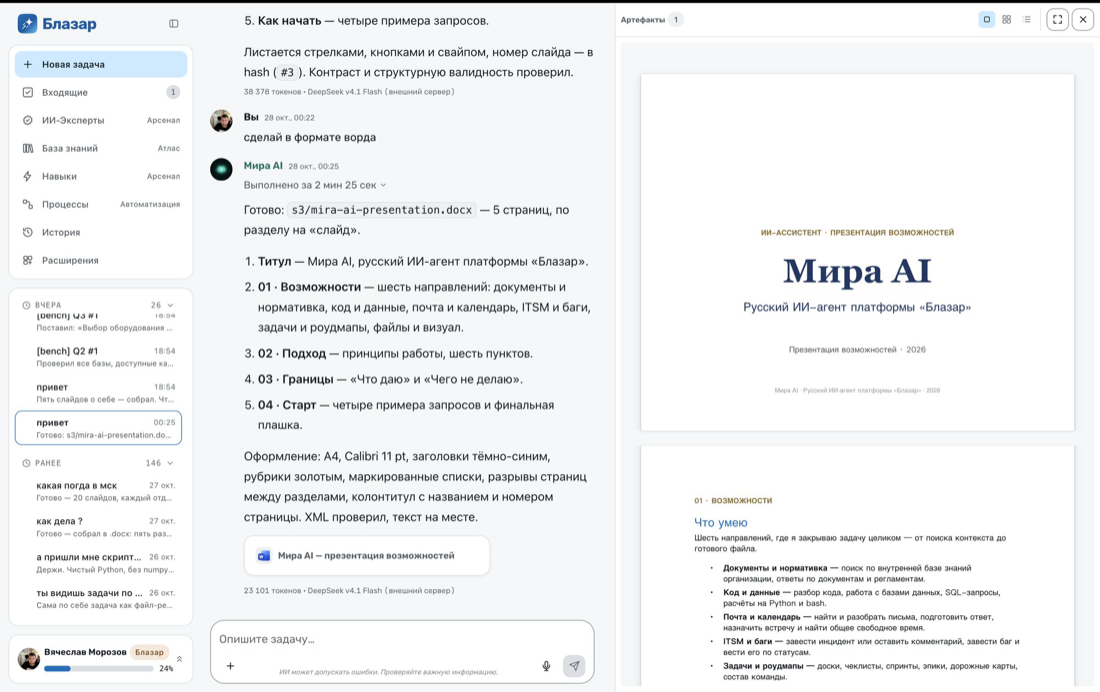Click the Артефакты count badge 1
The image size is (1100, 692).
pyautogui.click(x=676, y=20)
